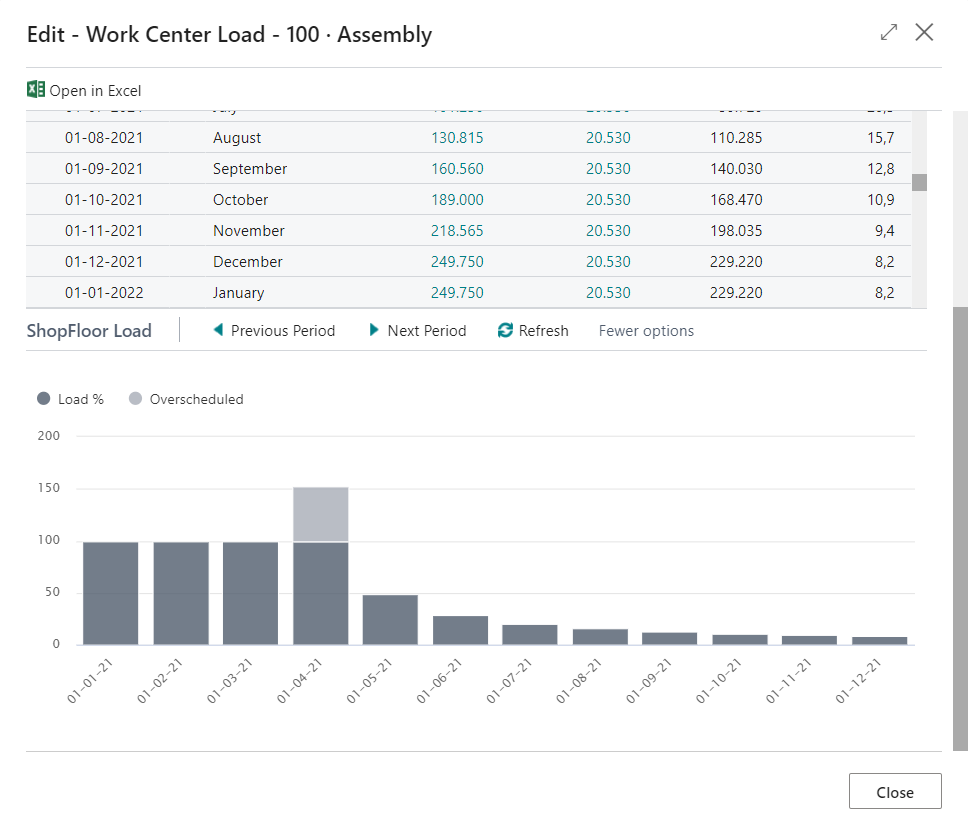The height and width of the screenshot is (828, 968).
Task: Toggle the Overscheduled legend marker
Action: [x=135, y=399]
